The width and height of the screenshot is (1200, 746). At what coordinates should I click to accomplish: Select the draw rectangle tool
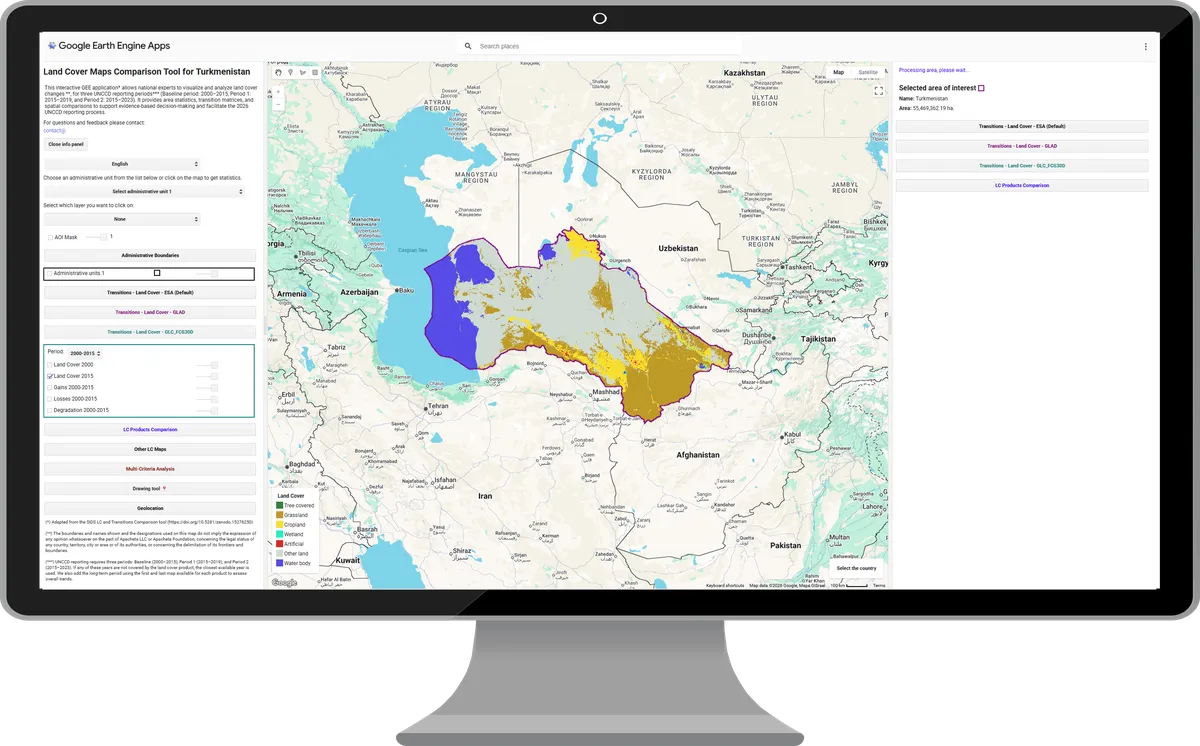pyautogui.click(x=315, y=72)
